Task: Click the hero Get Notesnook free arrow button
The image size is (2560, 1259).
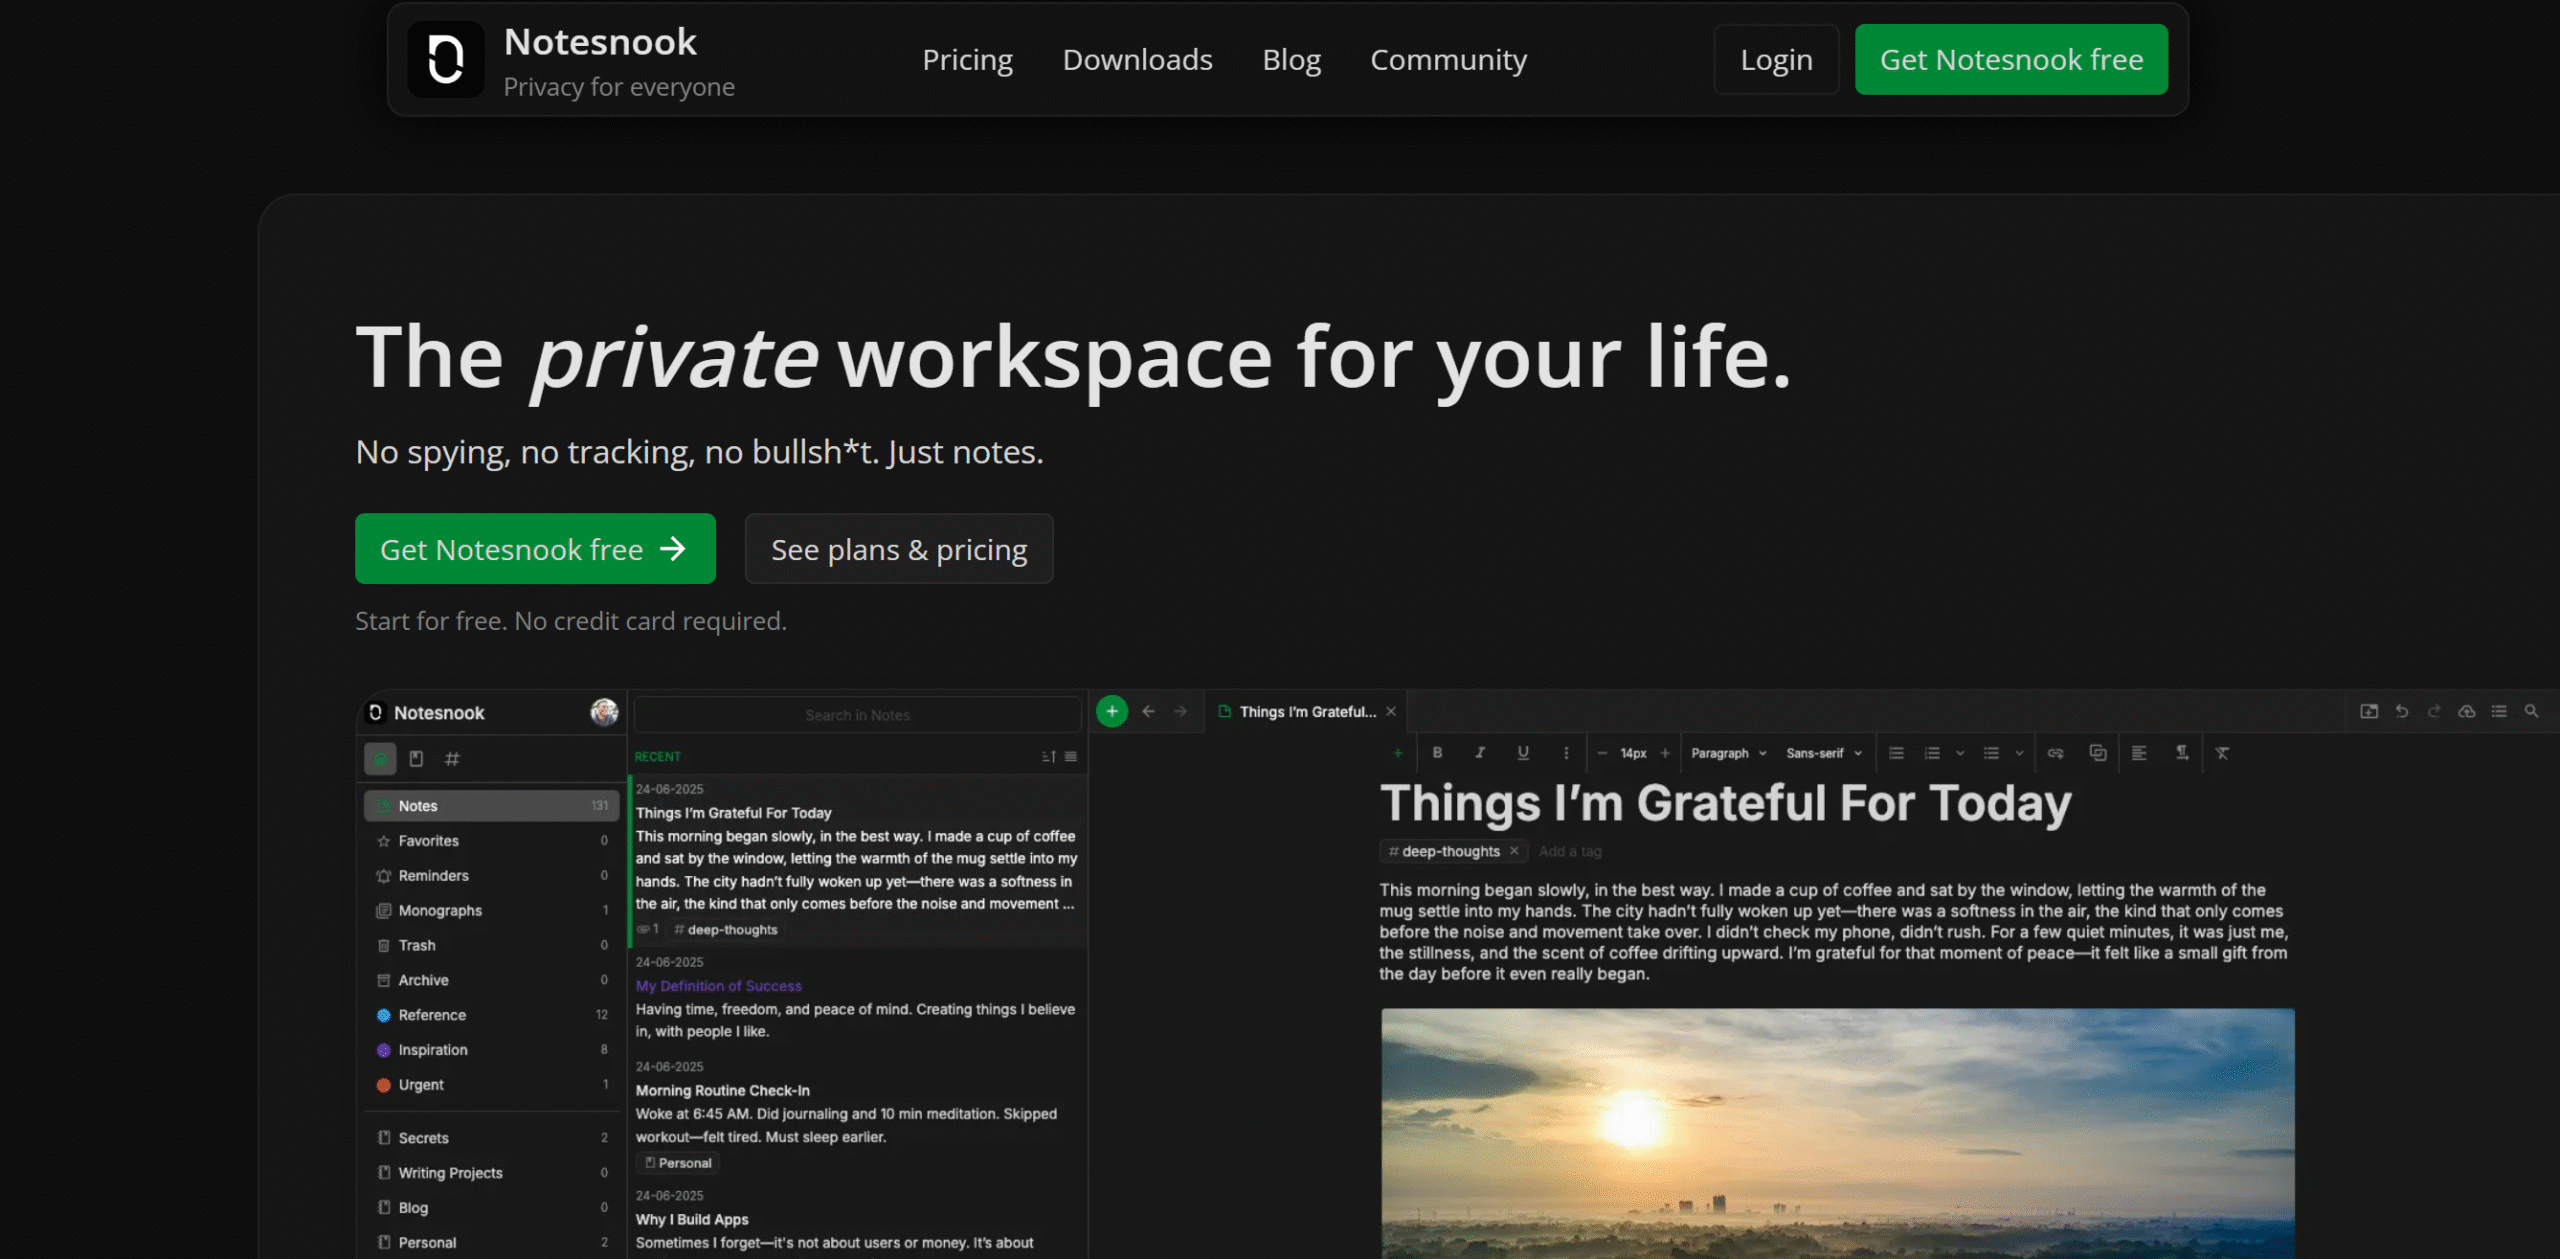Action: (535, 549)
